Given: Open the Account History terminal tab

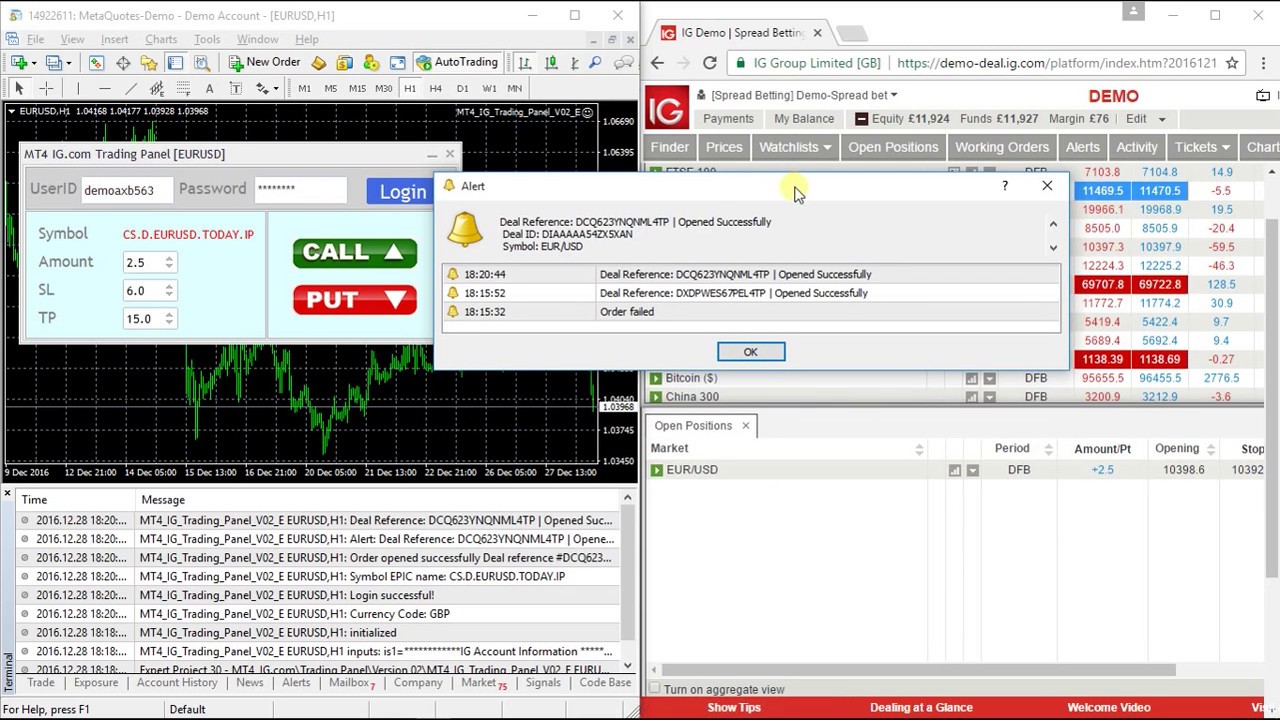Looking at the screenshot, I should pyautogui.click(x=177, y=682).
